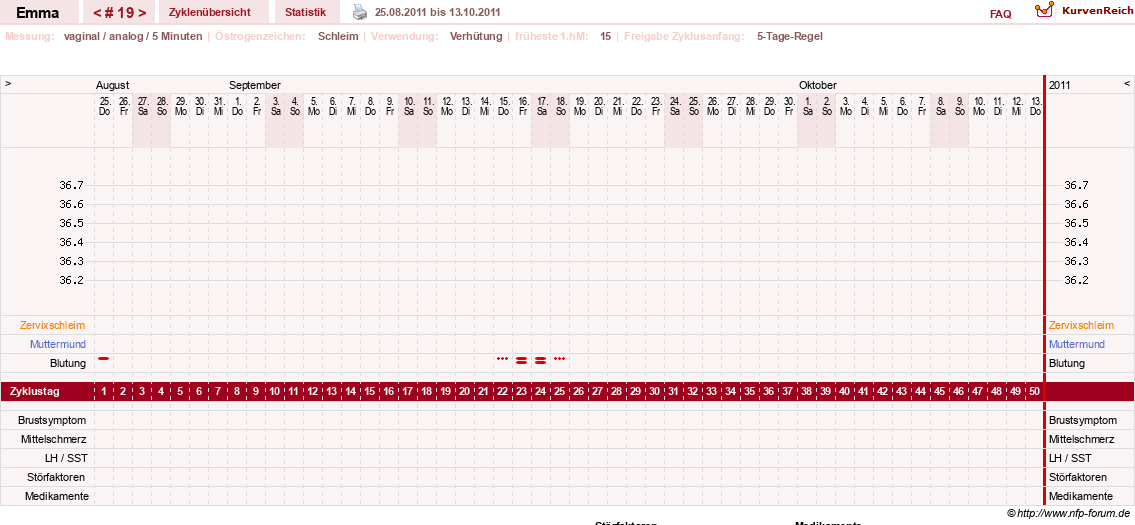Click the heavy bleeding mark on cycle day 24
The height and width of the screenshot is (525, 1135).
[540, 360]
